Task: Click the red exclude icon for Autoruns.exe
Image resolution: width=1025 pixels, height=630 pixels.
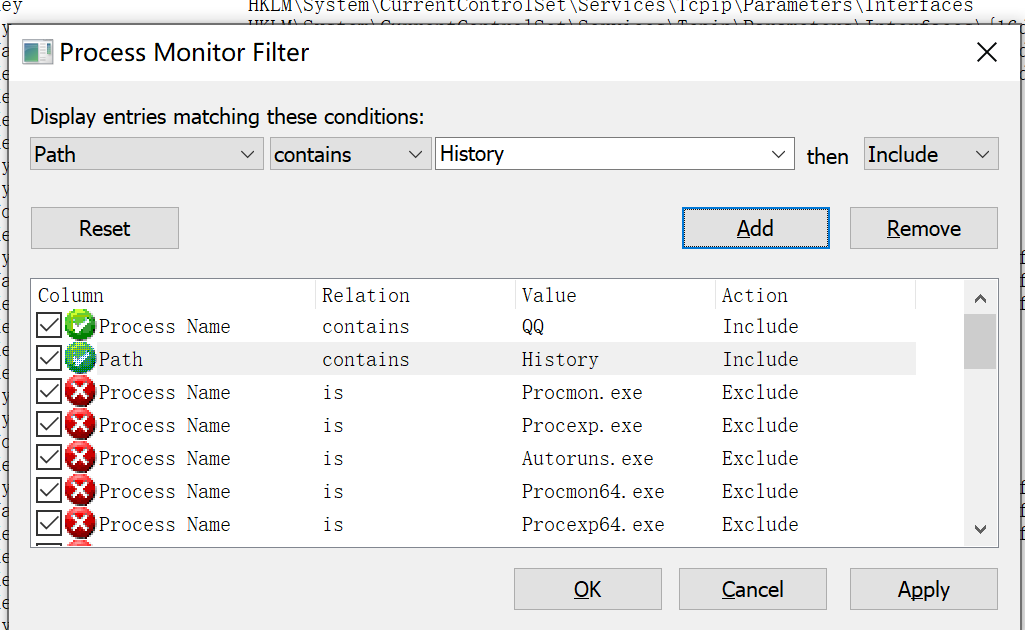Action: tap(80, 457)
